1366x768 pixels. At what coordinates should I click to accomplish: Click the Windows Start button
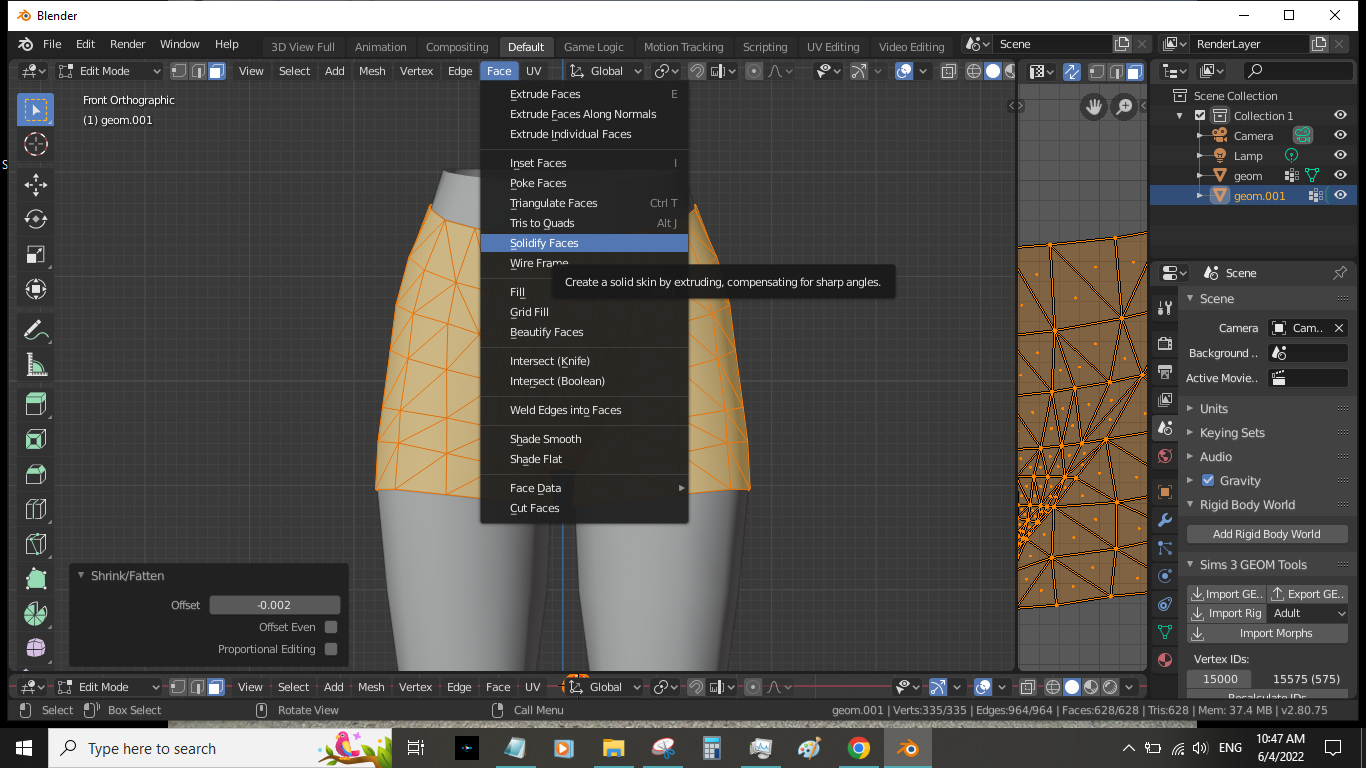tap(24, 748)
